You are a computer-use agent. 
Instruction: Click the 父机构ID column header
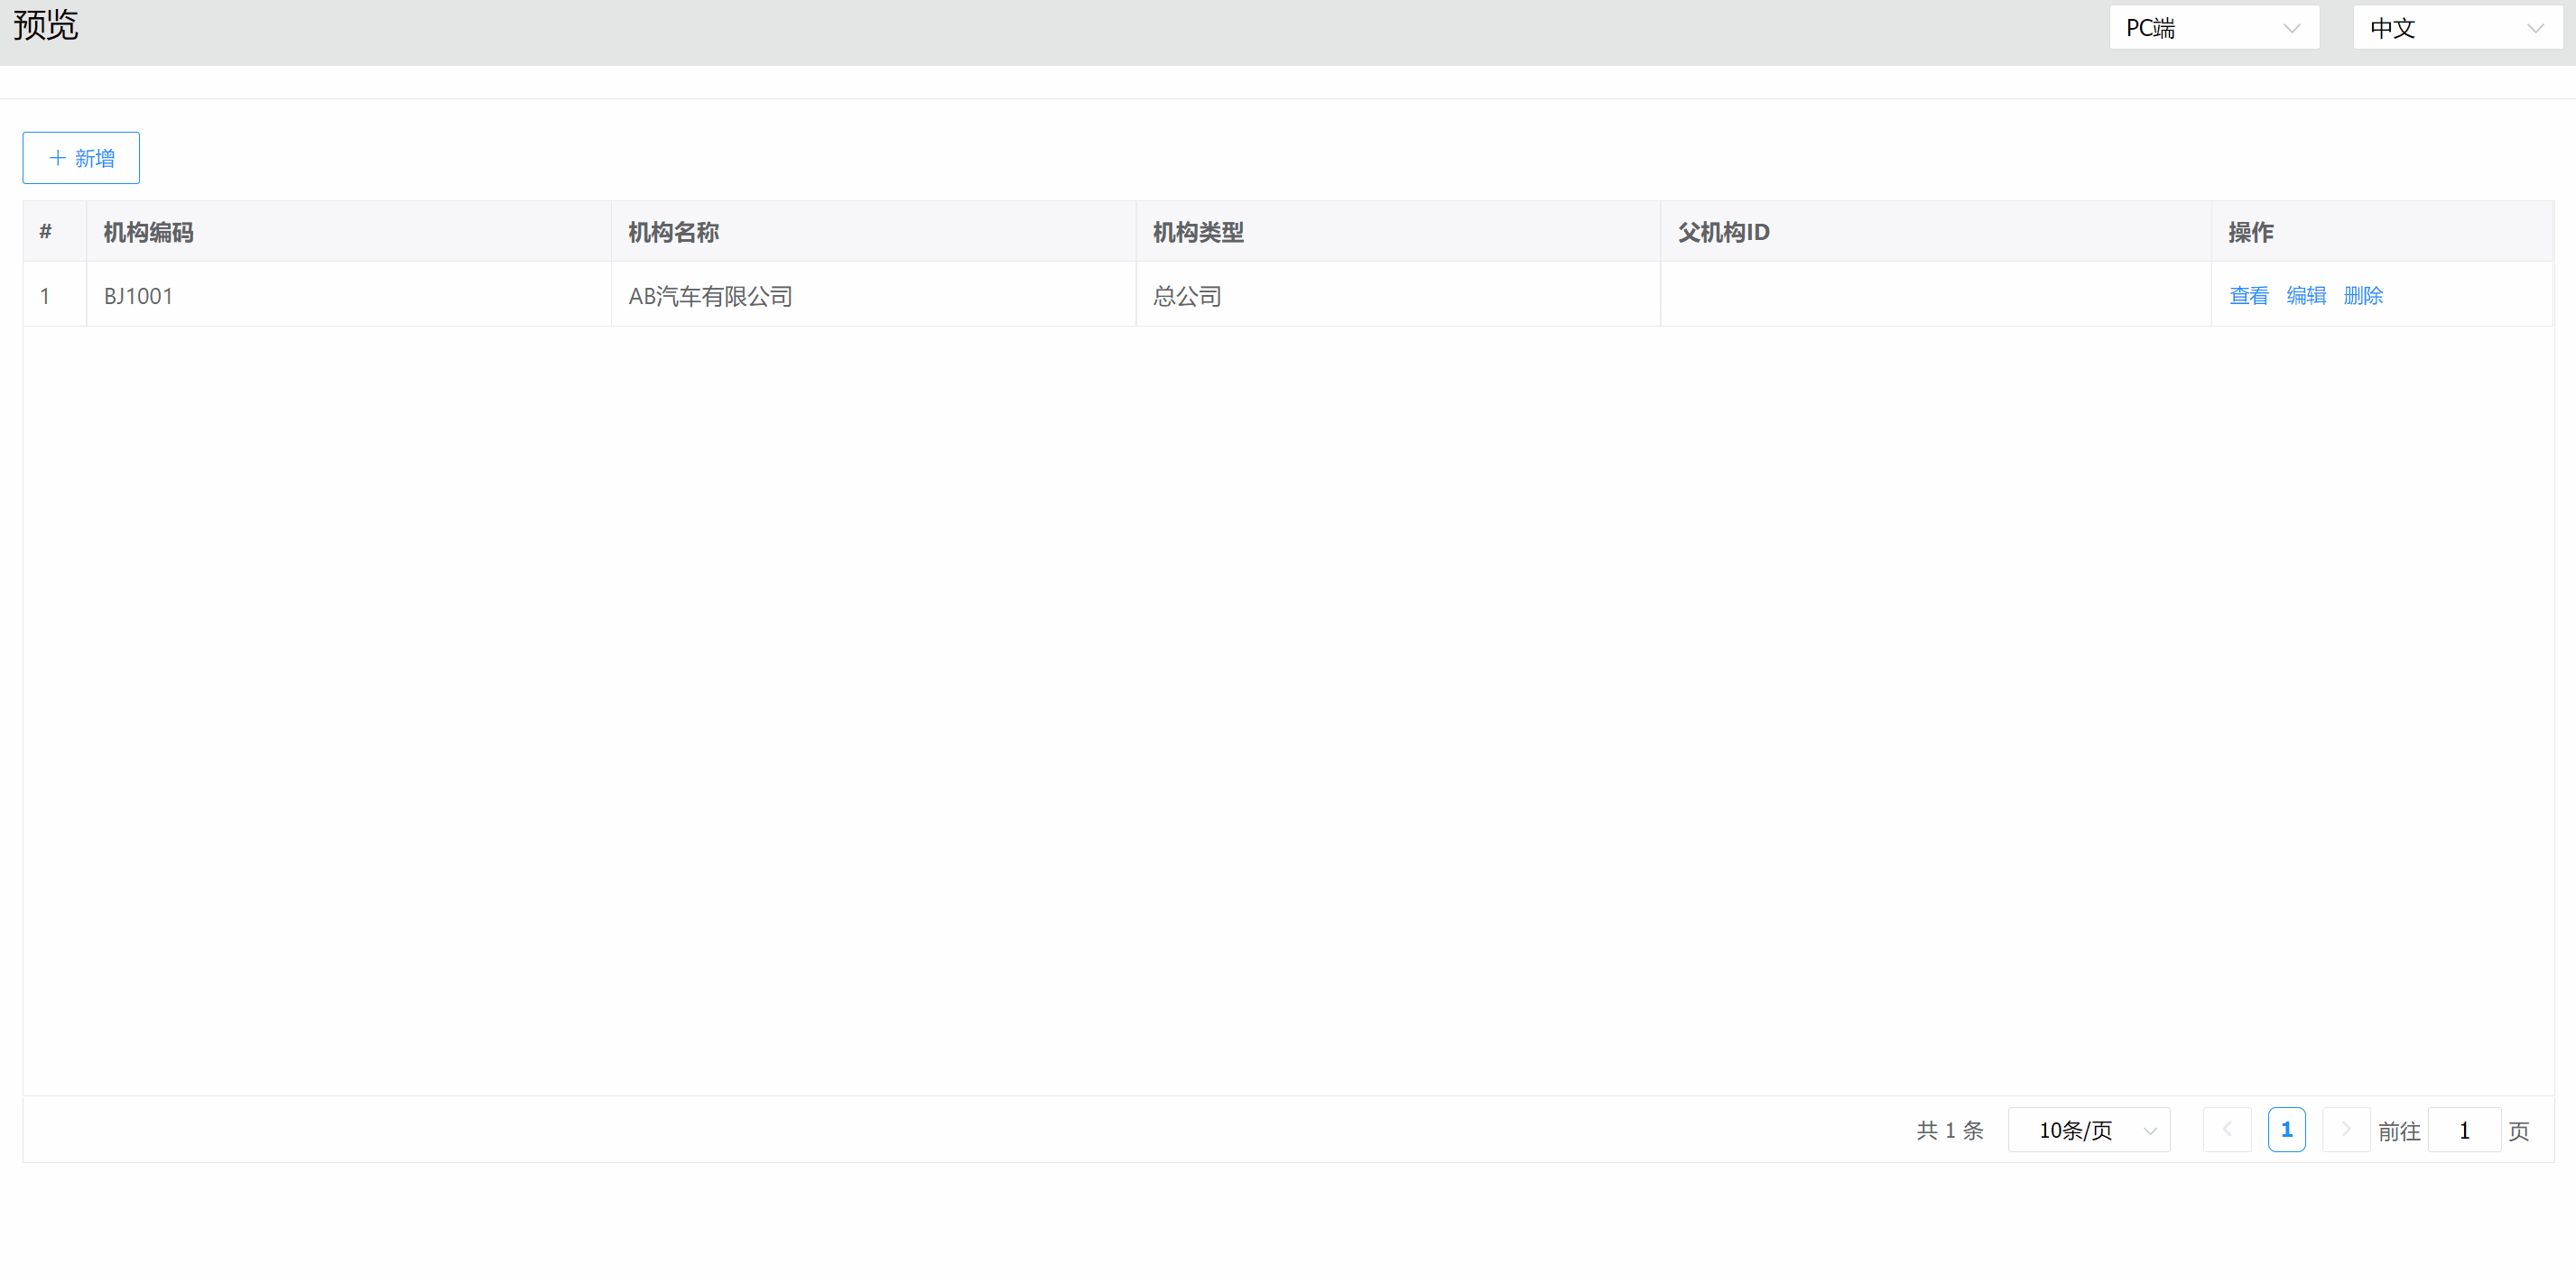[1723, 232]
